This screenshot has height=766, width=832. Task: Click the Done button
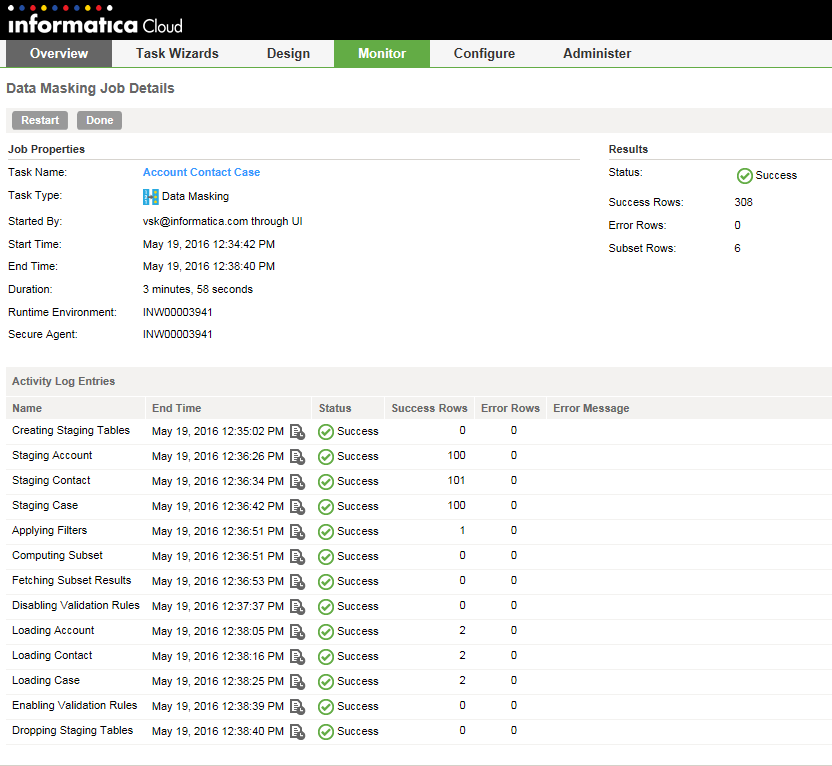coord(100,120)
